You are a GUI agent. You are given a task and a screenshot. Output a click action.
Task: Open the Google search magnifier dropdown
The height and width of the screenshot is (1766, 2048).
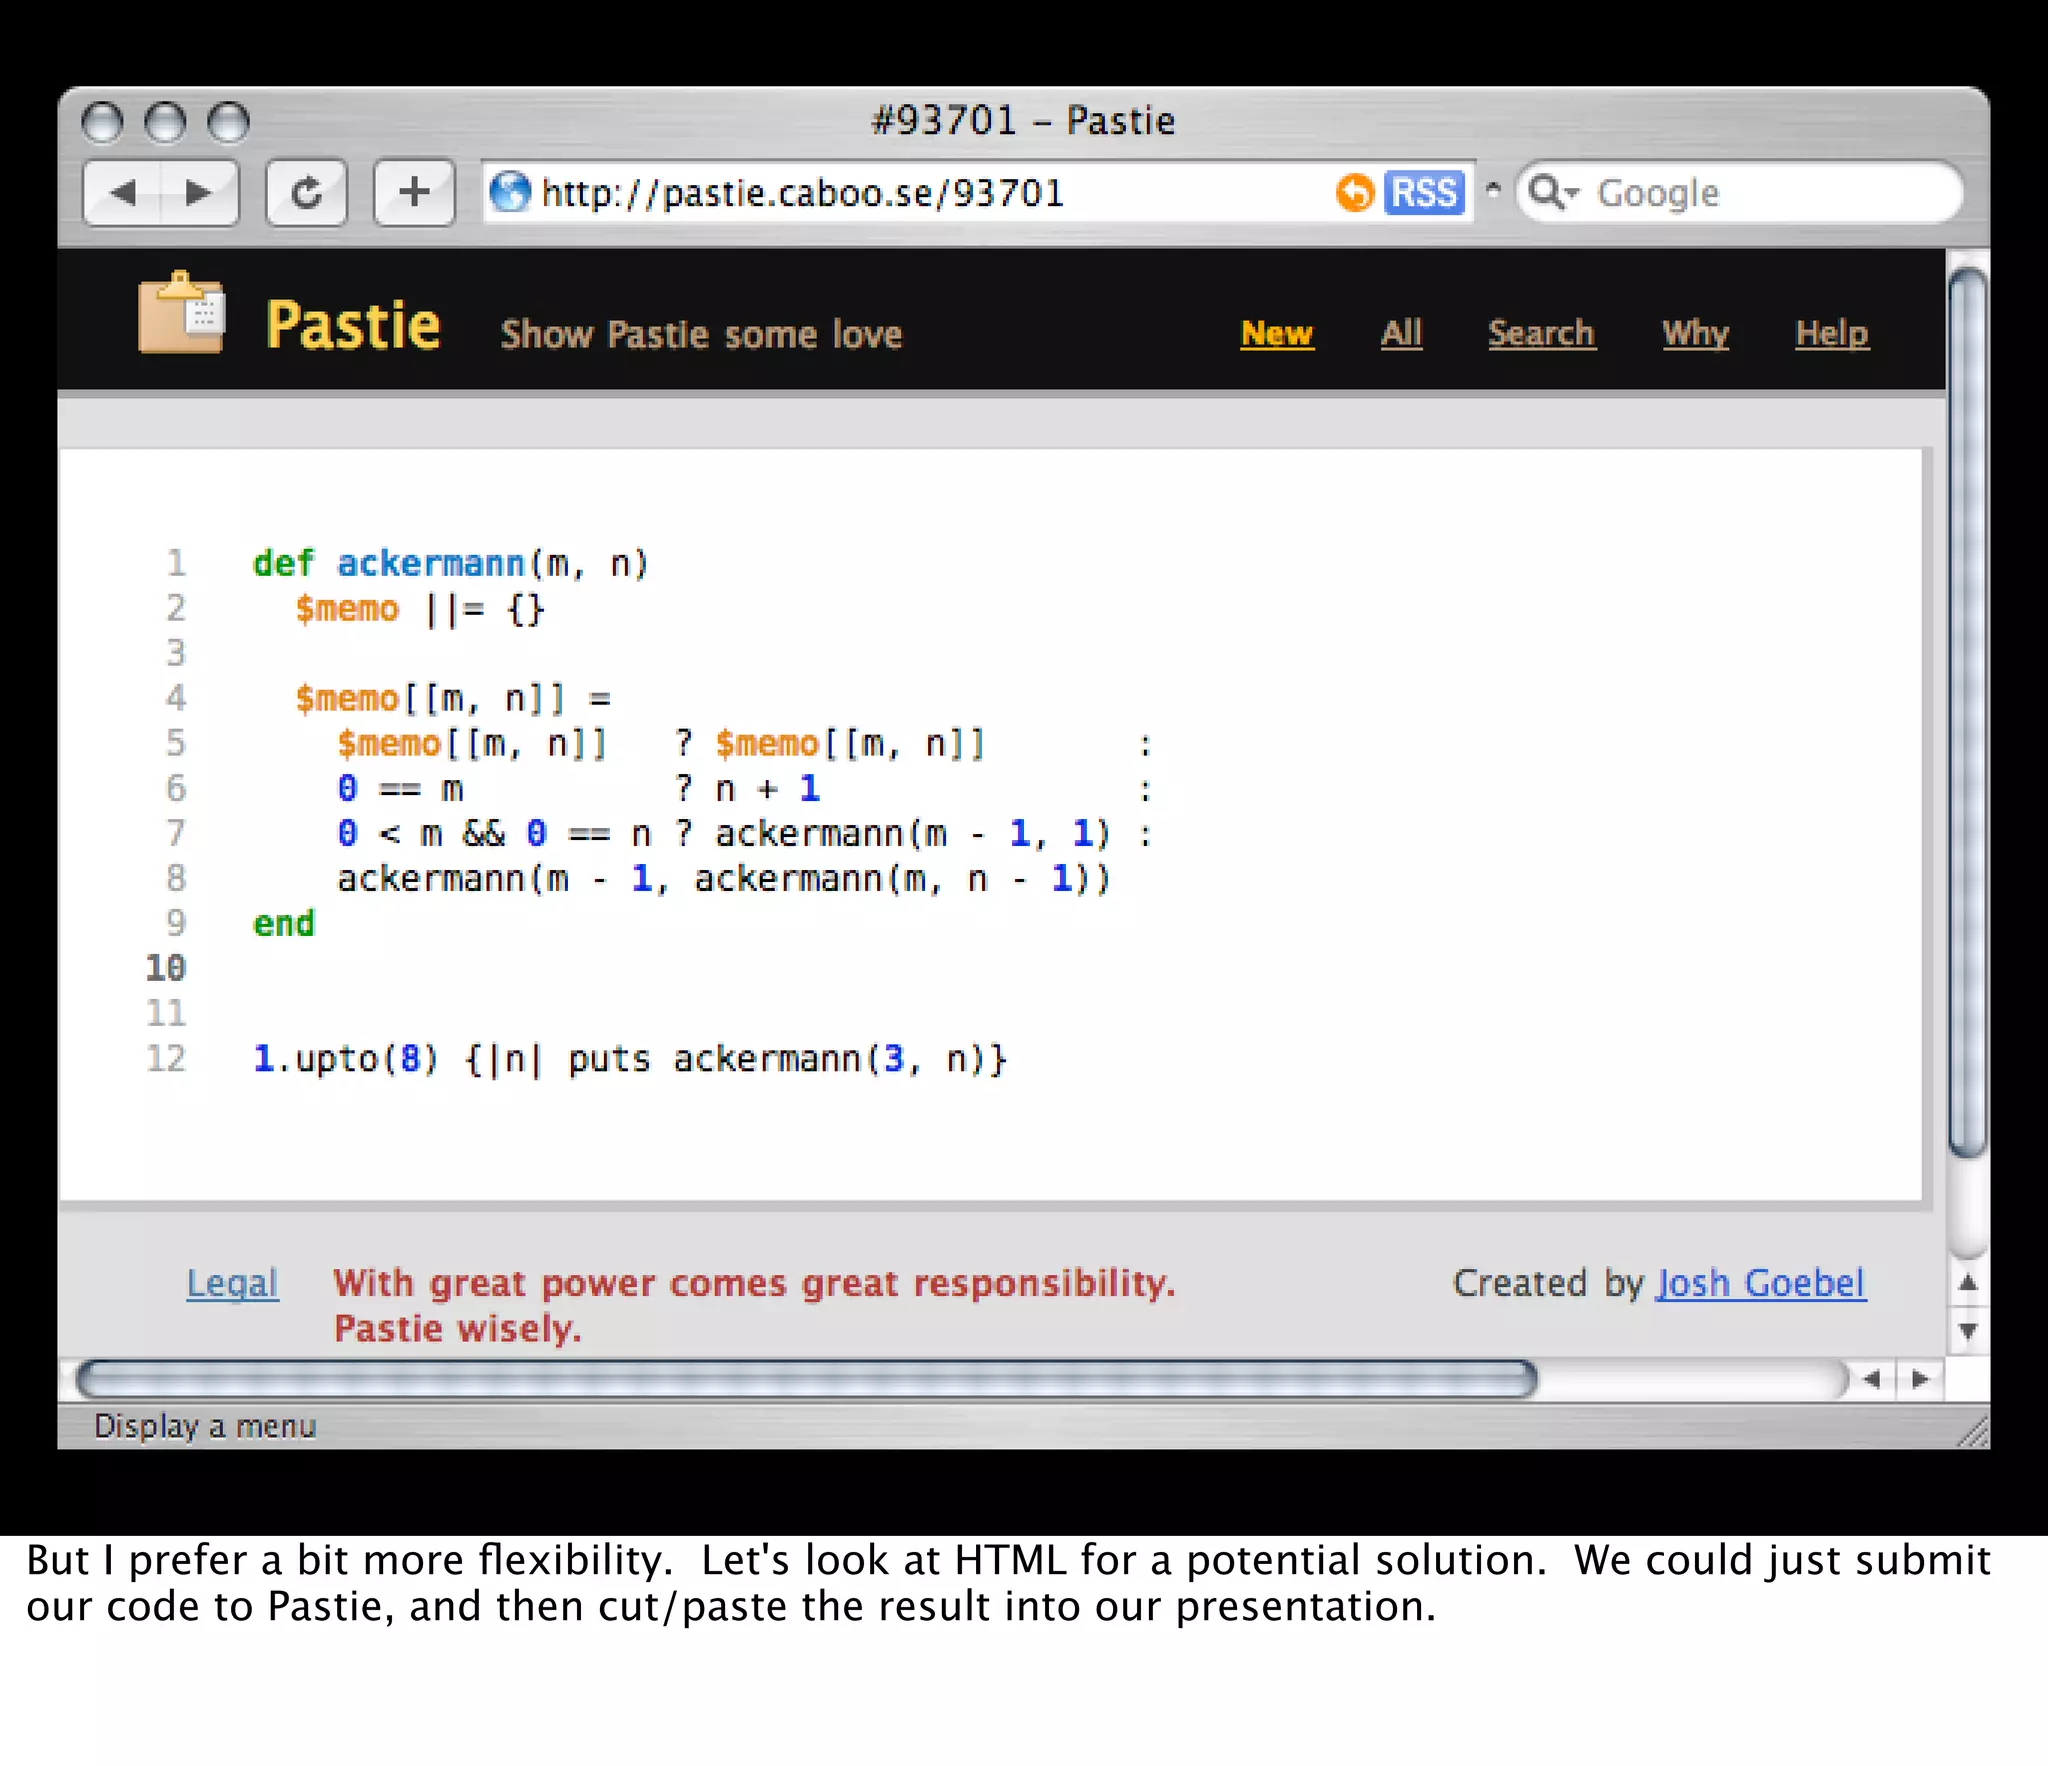[1553, 192]
